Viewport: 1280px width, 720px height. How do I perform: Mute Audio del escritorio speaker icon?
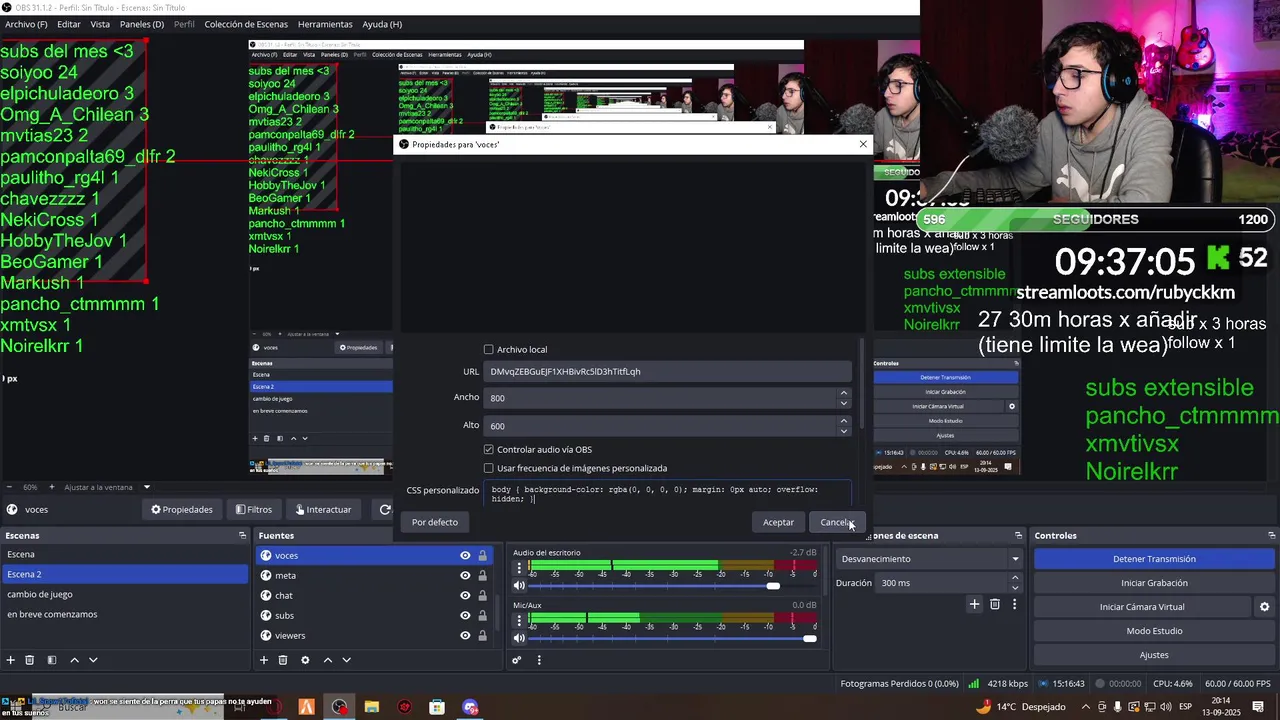tap(519, 586)
